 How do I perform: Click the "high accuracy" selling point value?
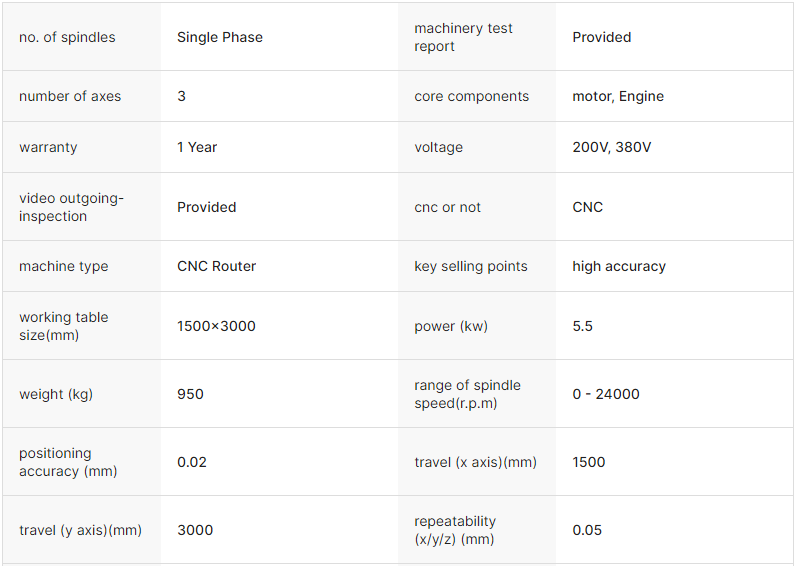click(619, 266)
